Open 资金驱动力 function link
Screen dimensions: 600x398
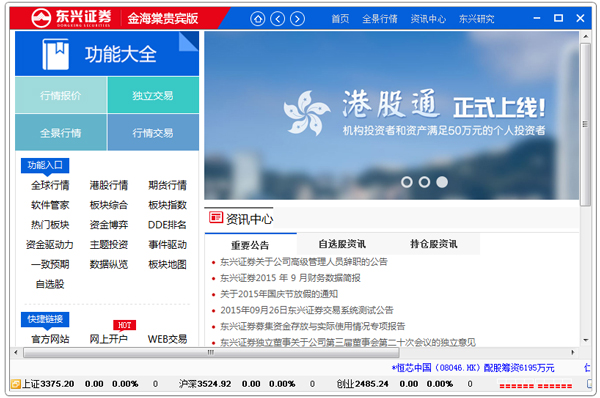[x=50, y=245]
